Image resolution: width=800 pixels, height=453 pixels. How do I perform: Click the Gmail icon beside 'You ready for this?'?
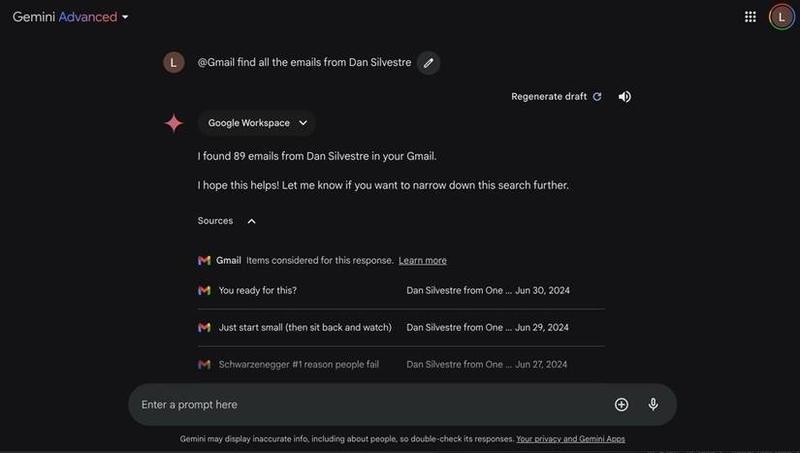(x=204, y=291)
